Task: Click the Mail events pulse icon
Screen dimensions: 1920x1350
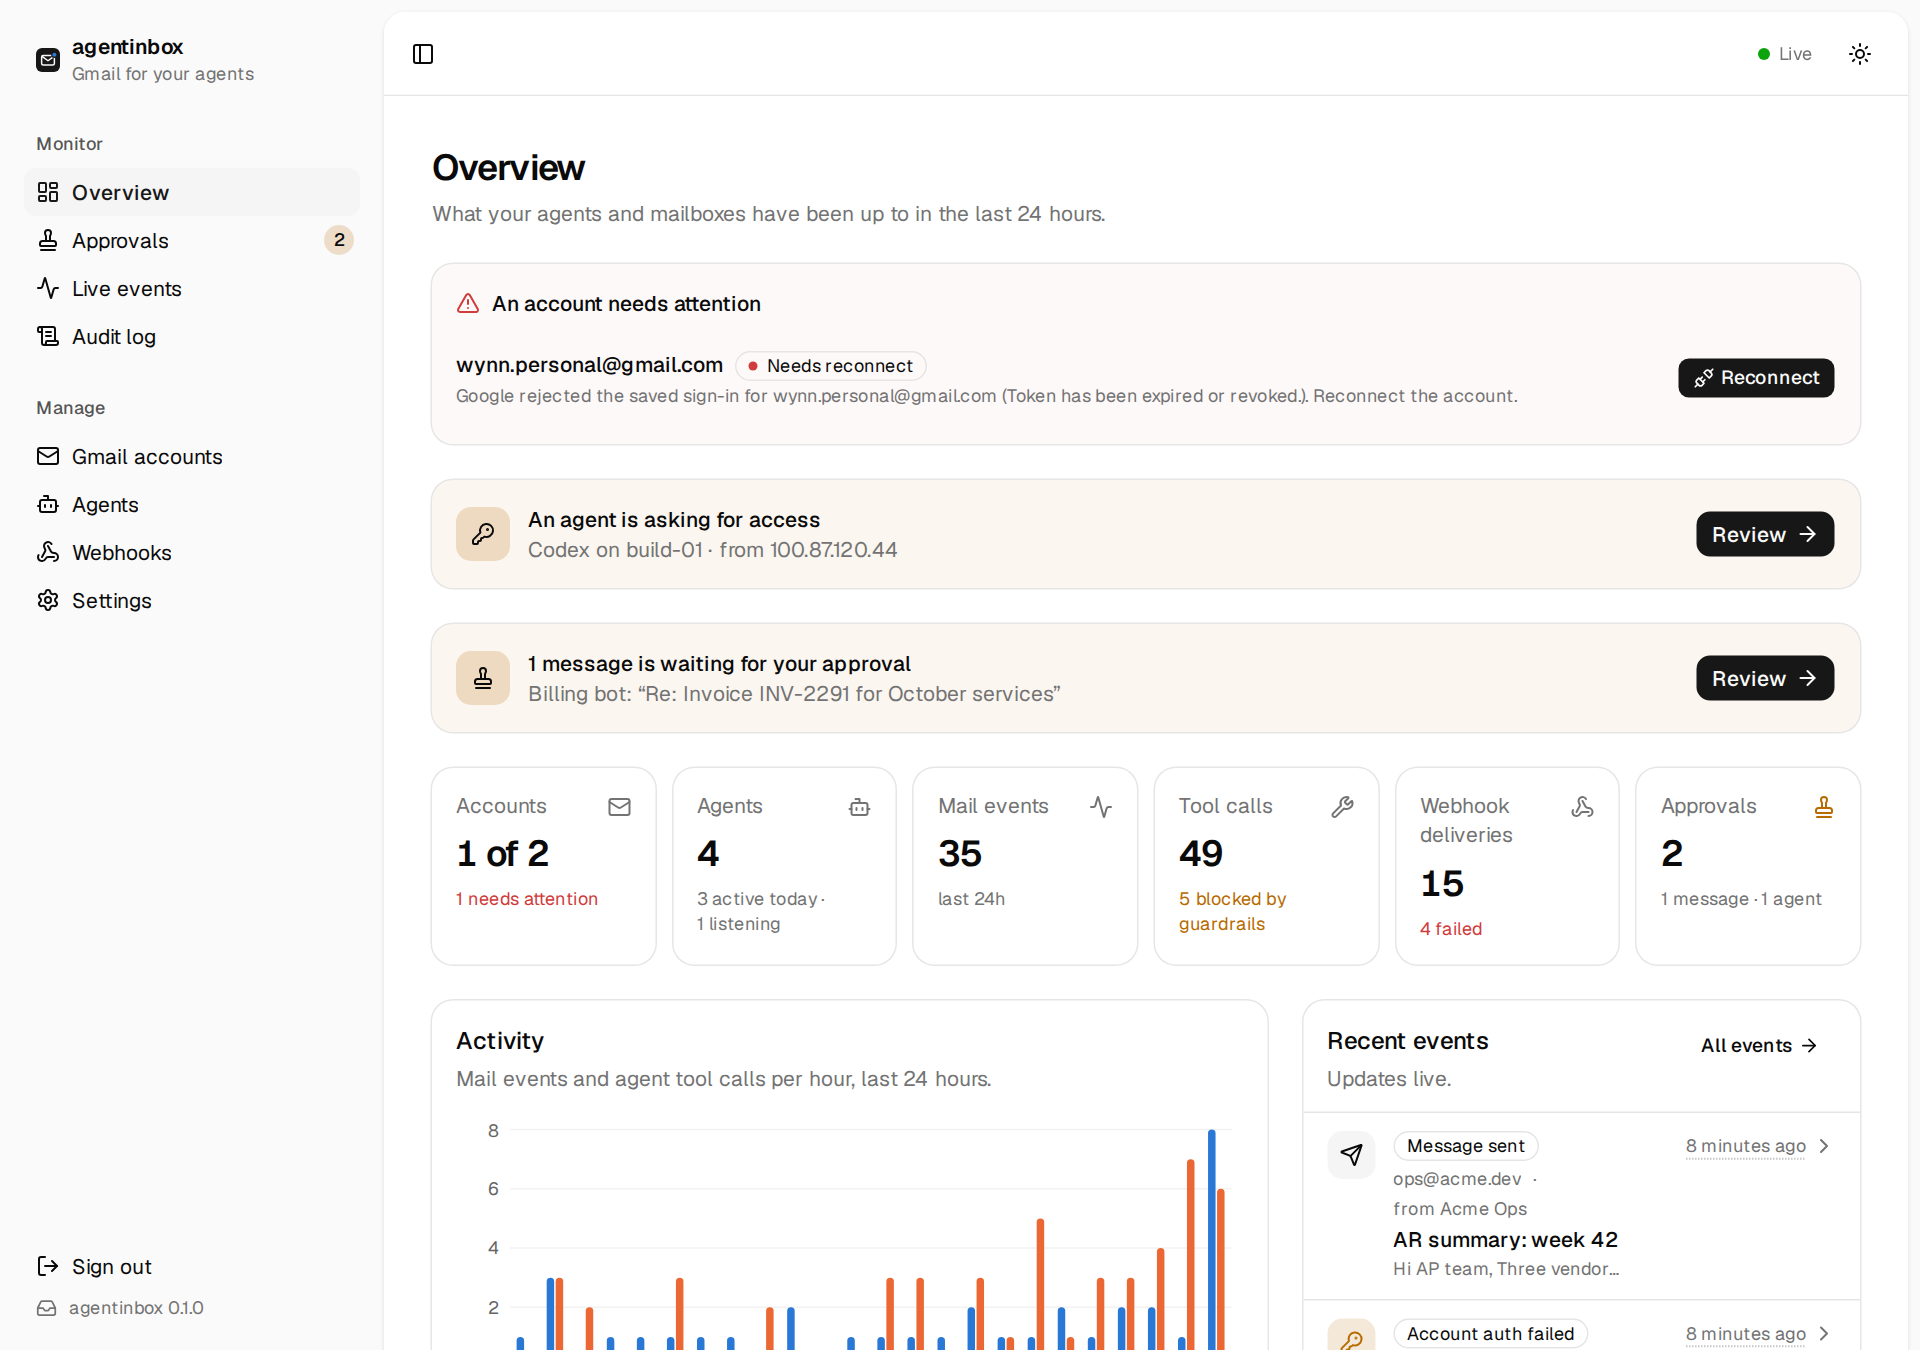Action: click(1101, 807)
